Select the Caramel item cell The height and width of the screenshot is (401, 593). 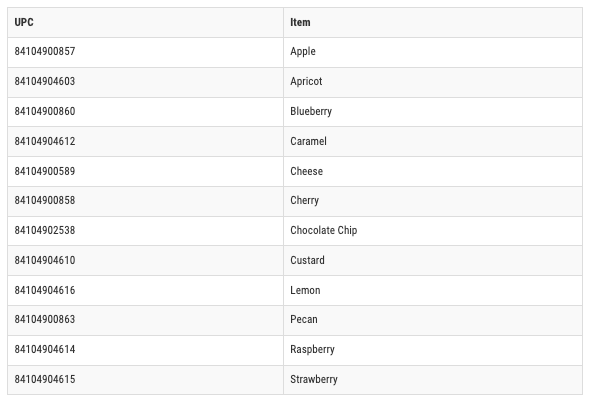click(433, 141)
